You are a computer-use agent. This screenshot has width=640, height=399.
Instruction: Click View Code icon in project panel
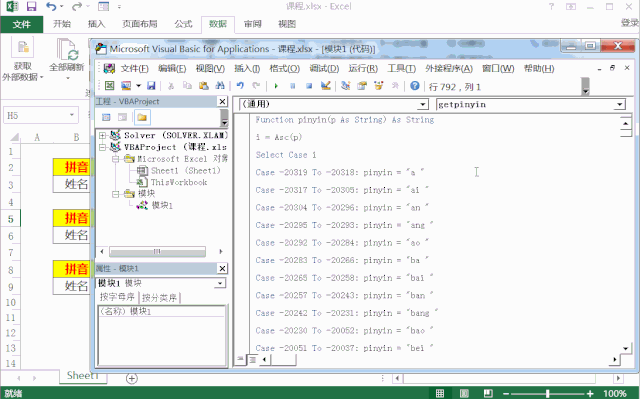106,117
